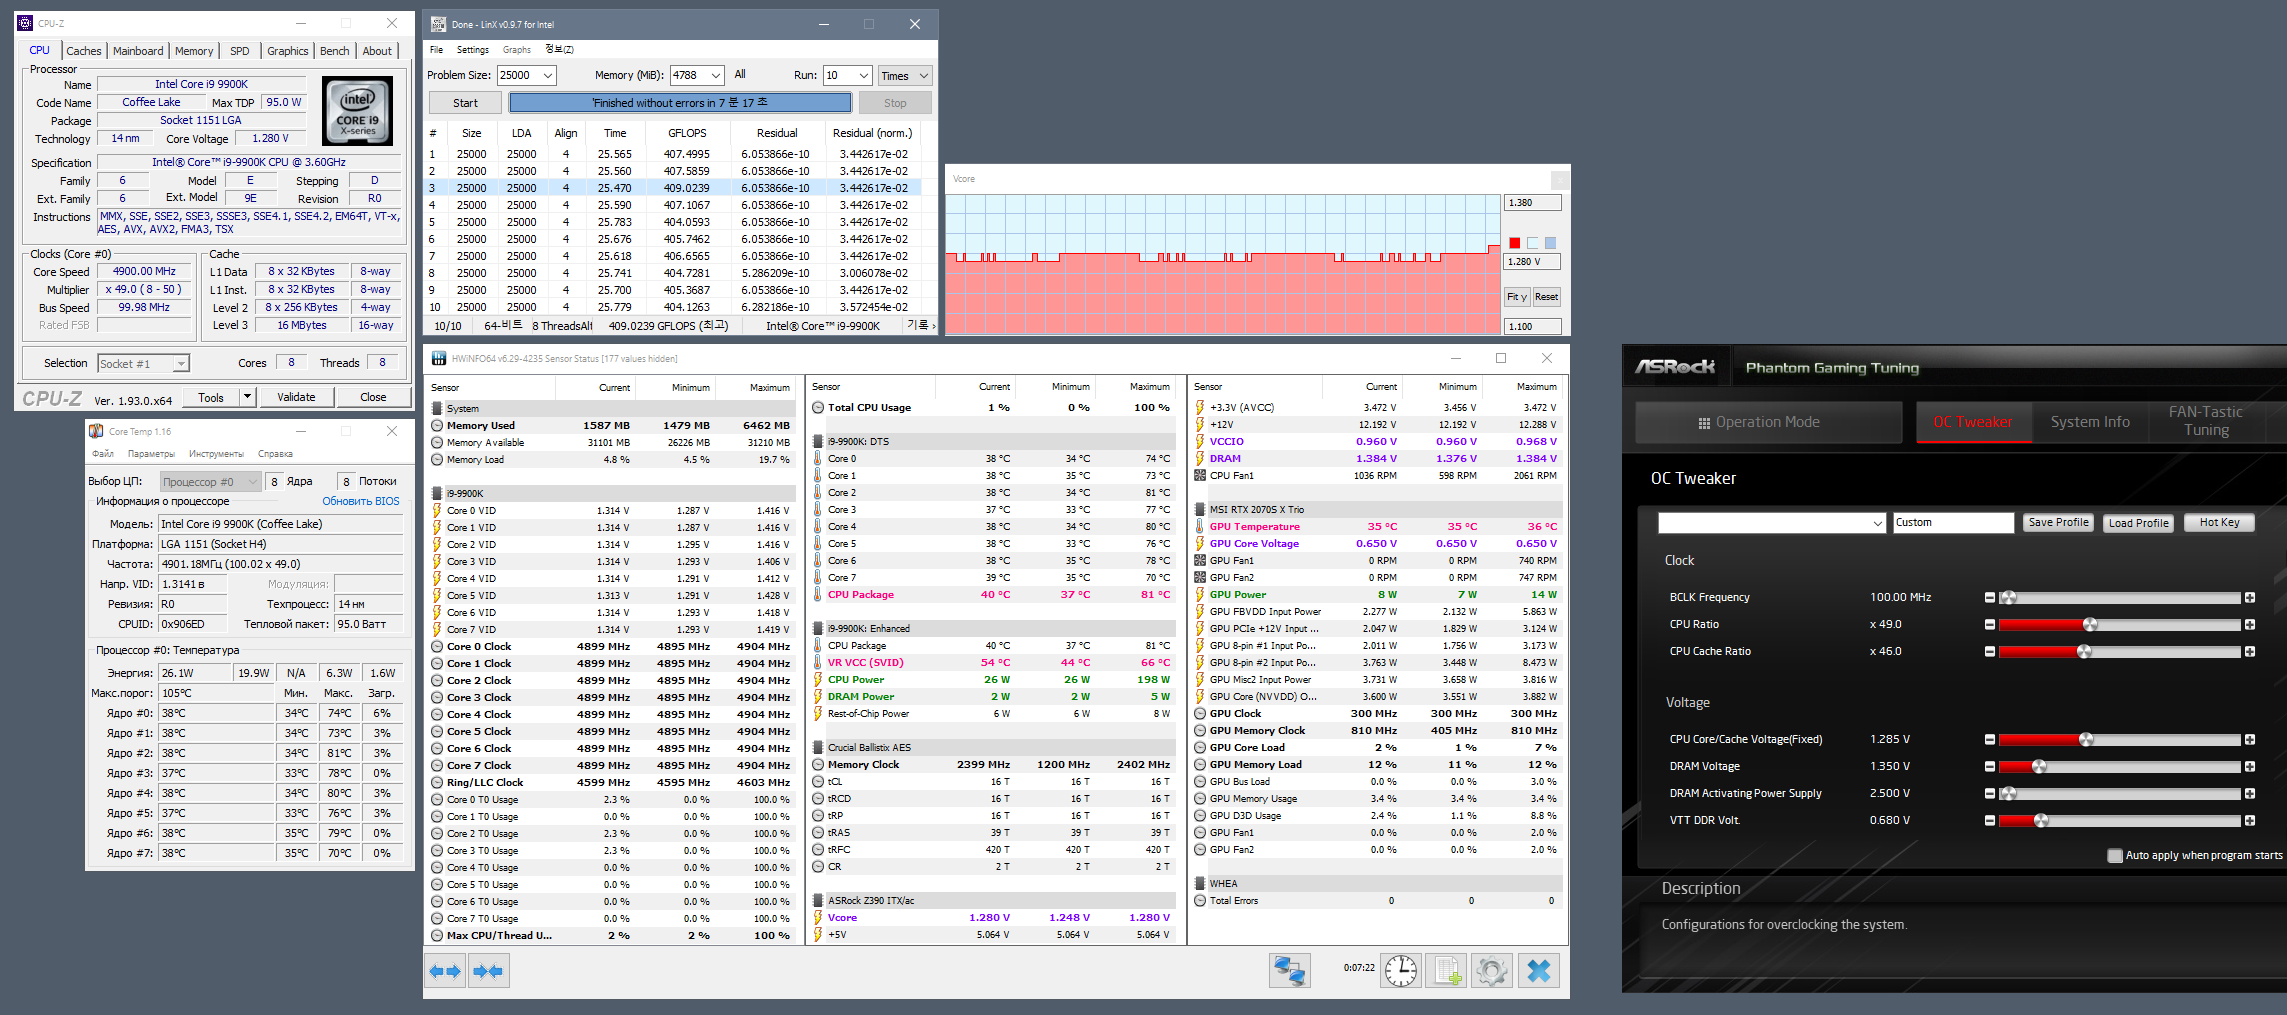2287x1015 pixels.
Task: Open ASRock System Info tab
Action: tap(2090, 422)
